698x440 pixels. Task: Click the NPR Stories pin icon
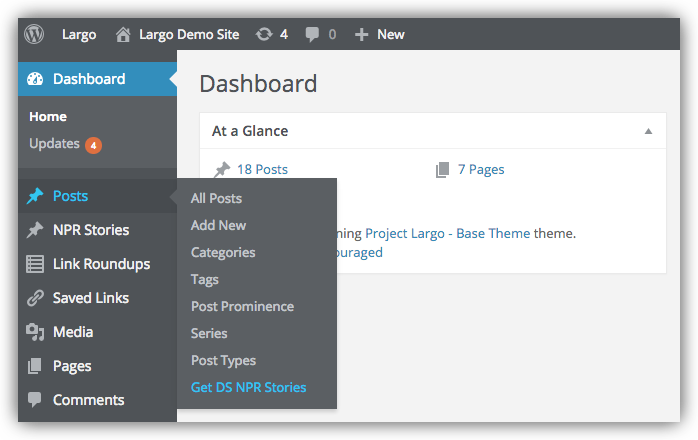(x=35, y=230)
